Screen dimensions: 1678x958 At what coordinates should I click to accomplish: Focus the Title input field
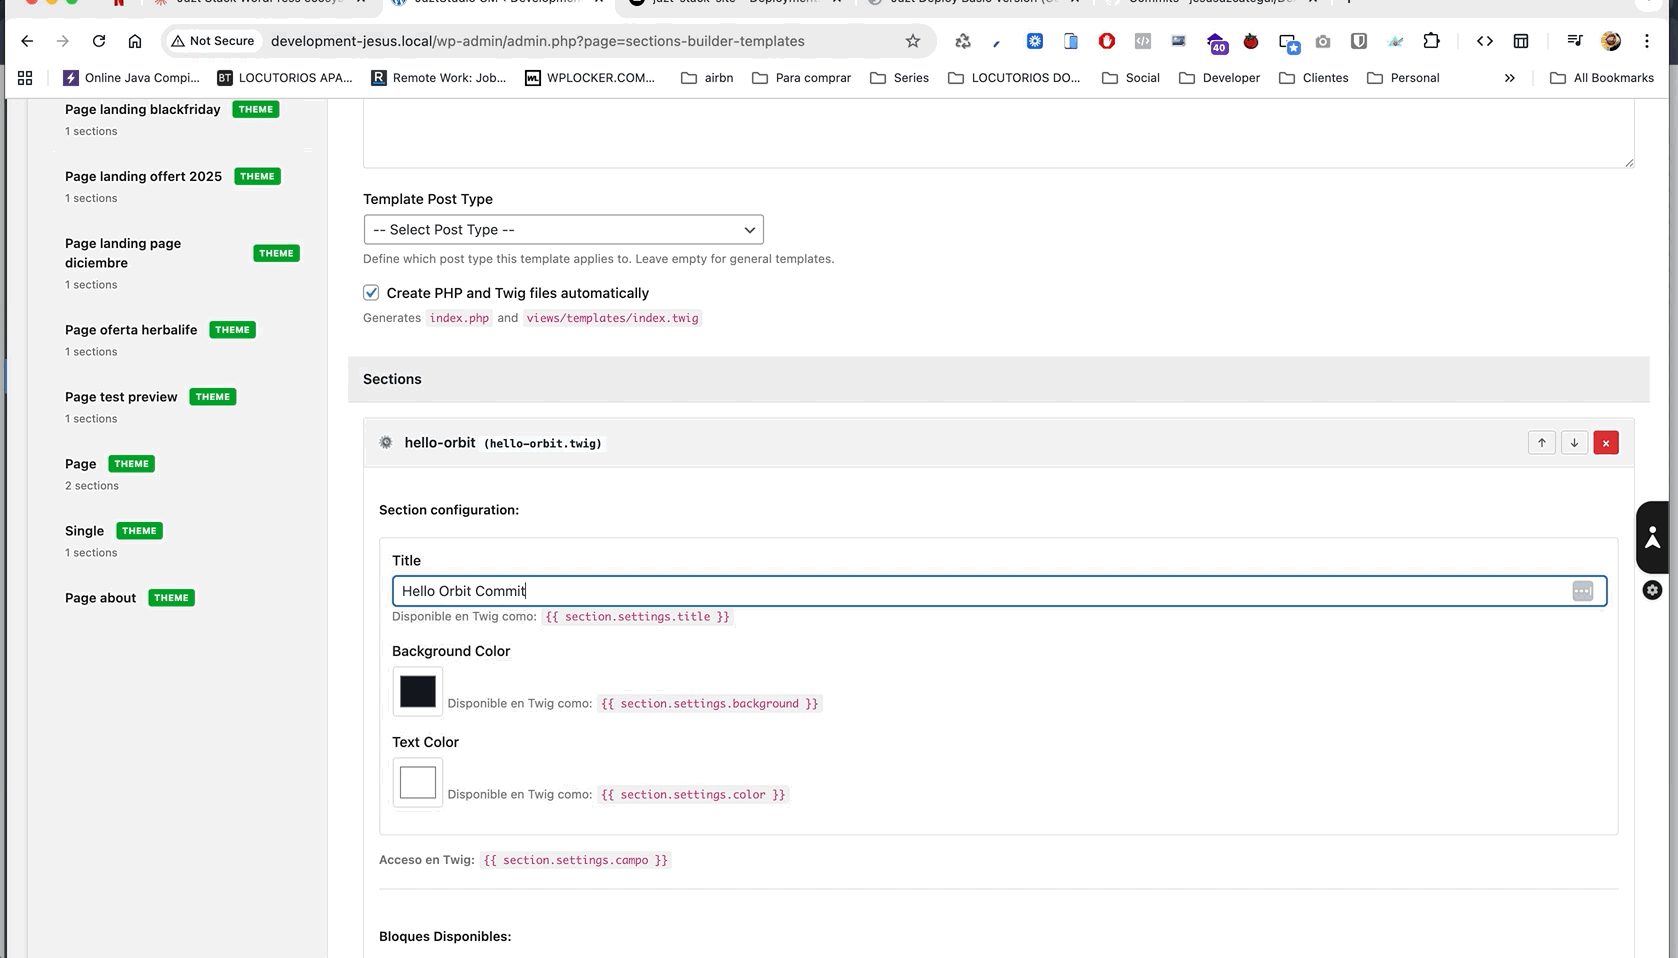(x=999, y=591)
